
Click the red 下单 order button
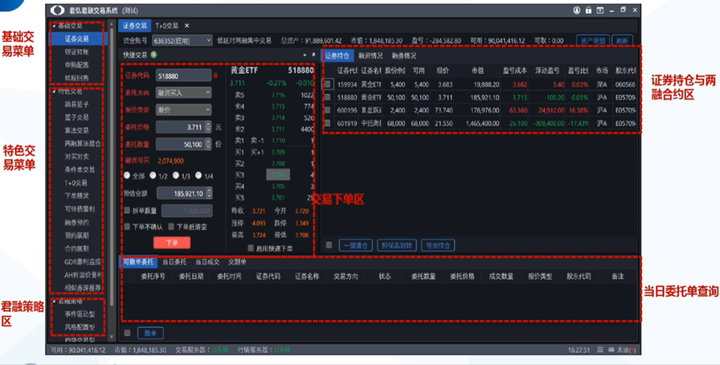(x=172, y=242)
